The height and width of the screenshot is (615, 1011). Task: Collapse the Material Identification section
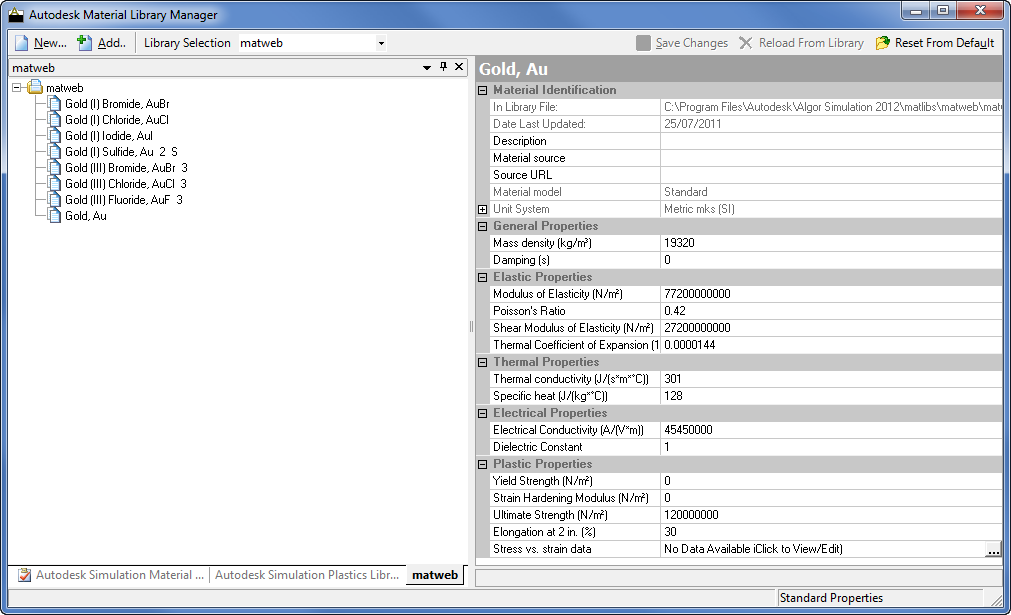[x=482, y=90]
